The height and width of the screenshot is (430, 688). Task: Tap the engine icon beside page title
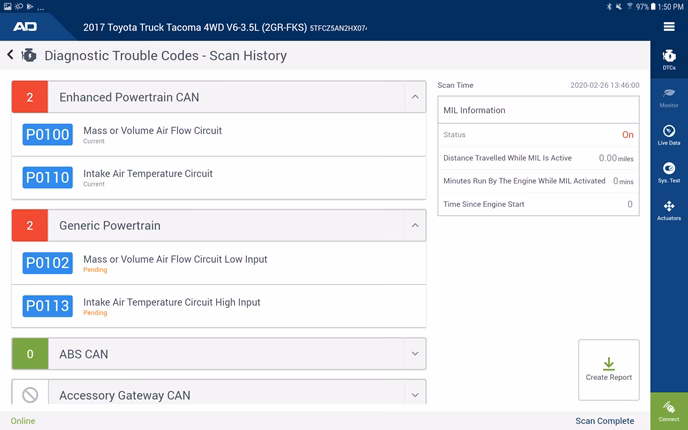coord(29,56)
